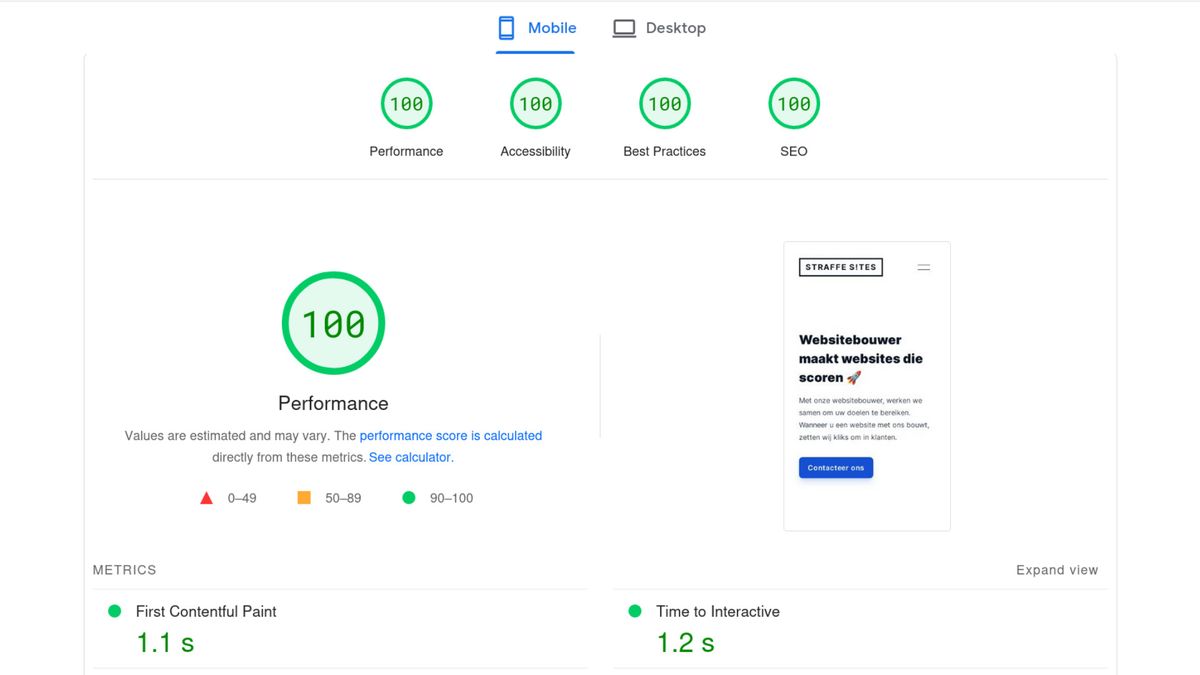Image resolution: width=1200 pixels, height=675 pixels.
Task: Switch to the Desktop tab
Action: coord(659,28)
